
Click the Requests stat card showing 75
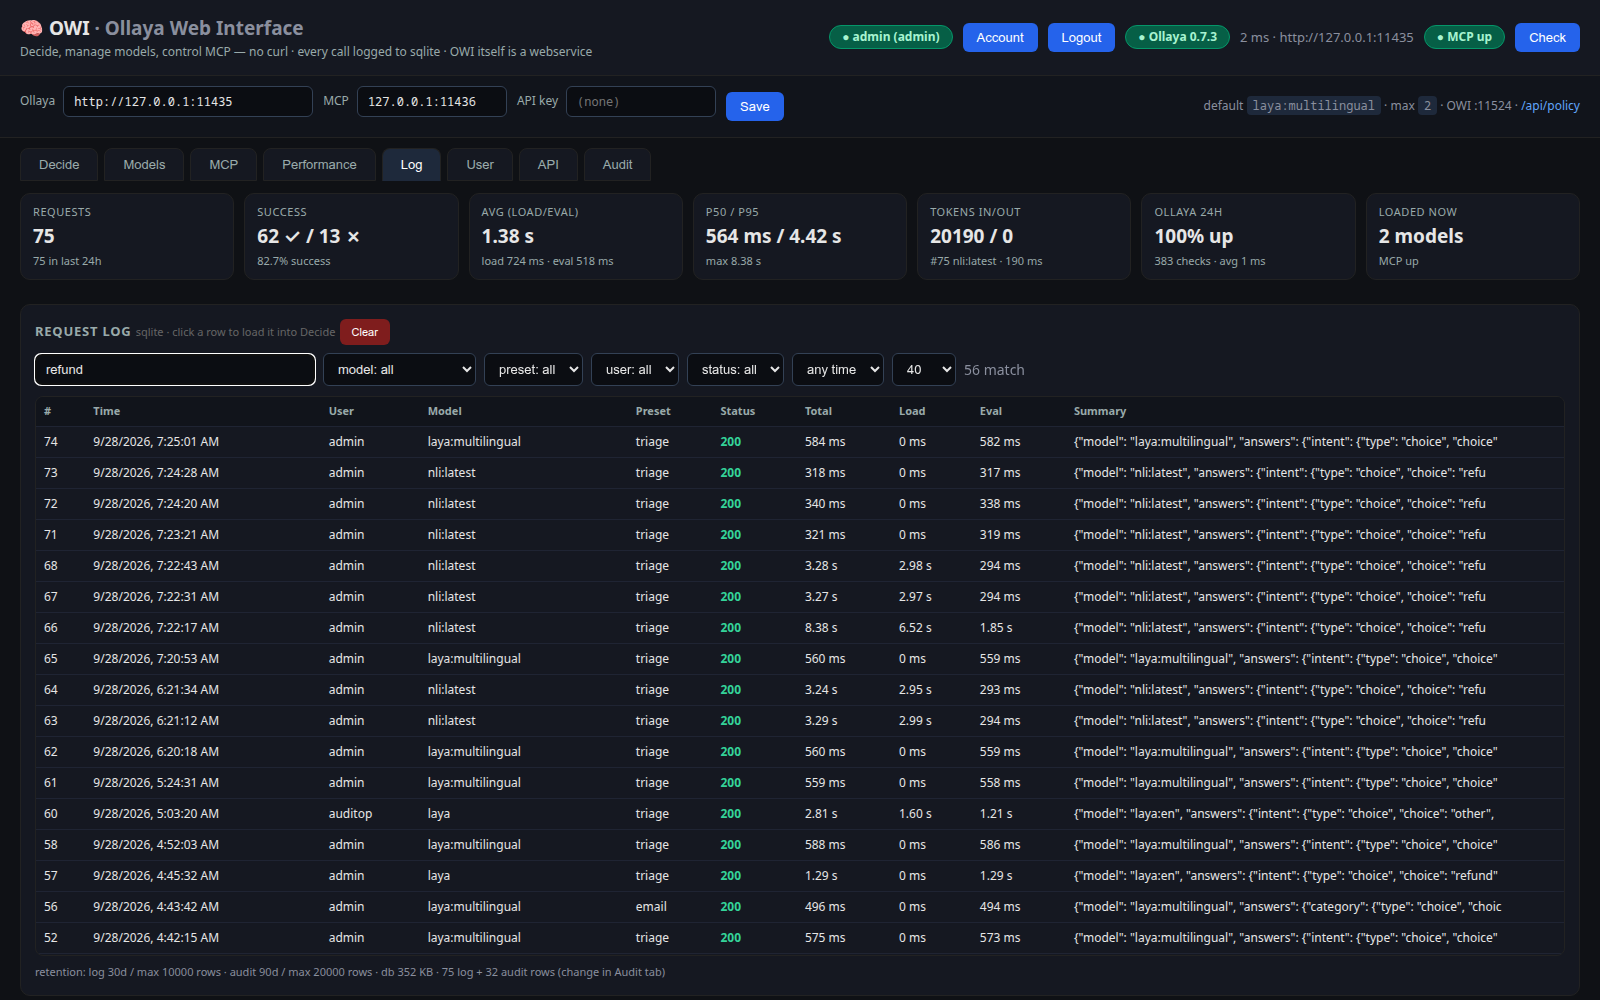click(127, 236)
